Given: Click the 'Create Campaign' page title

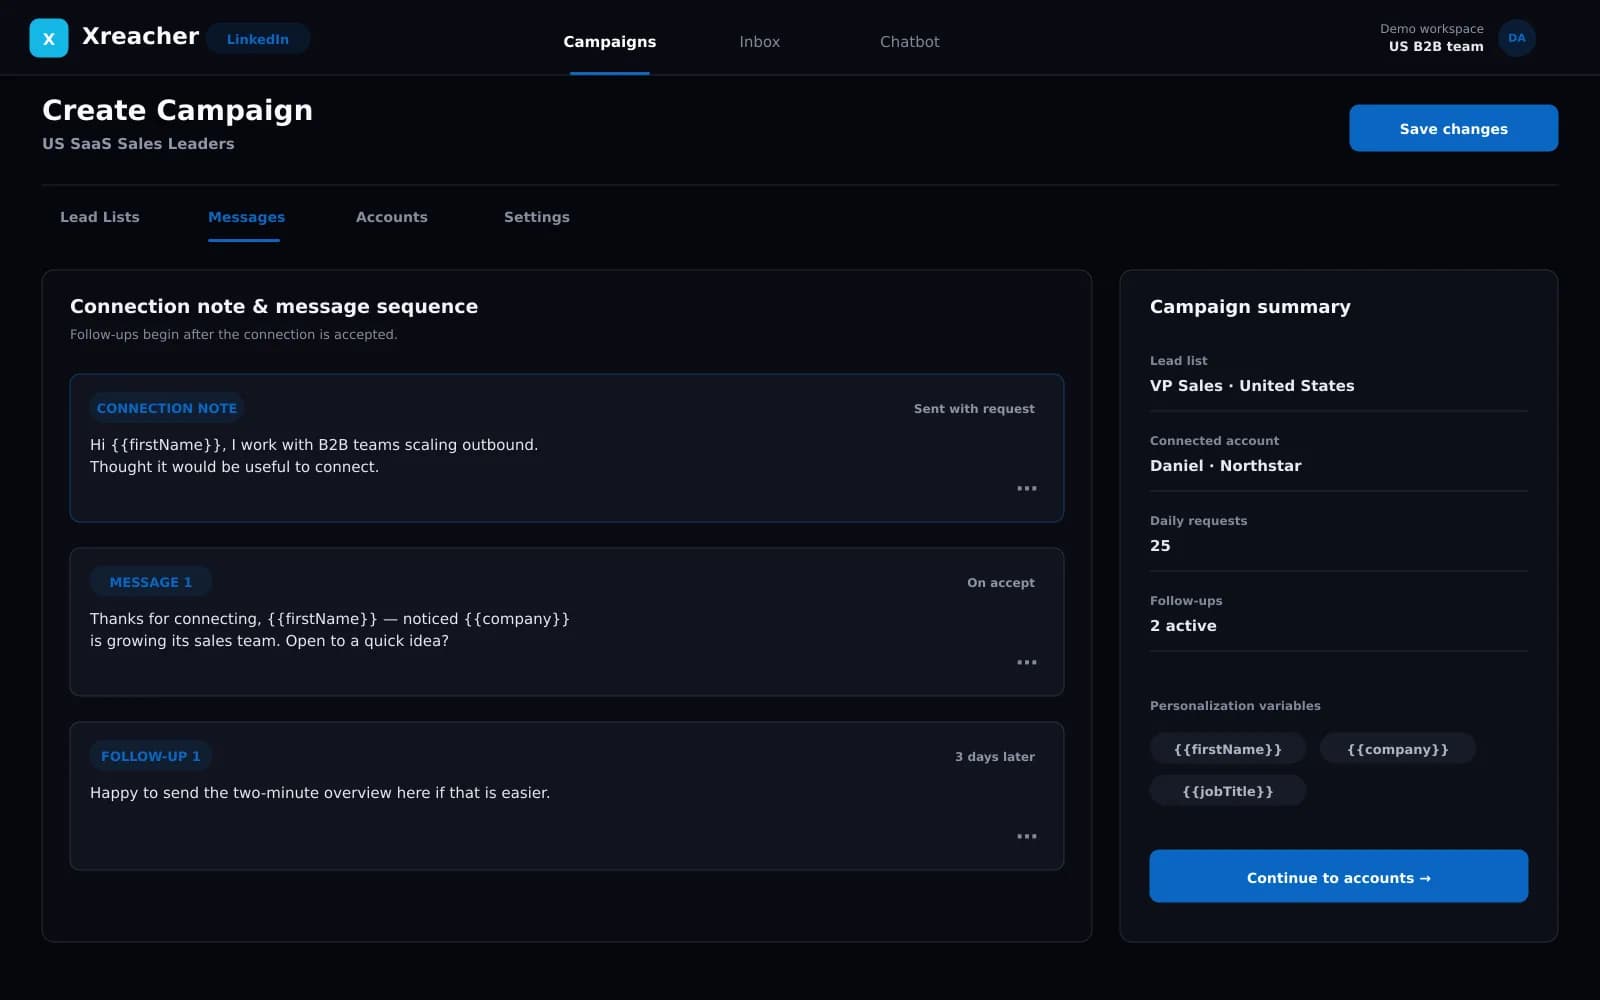Looking at the screenshot, I should (x=177, y=110).
